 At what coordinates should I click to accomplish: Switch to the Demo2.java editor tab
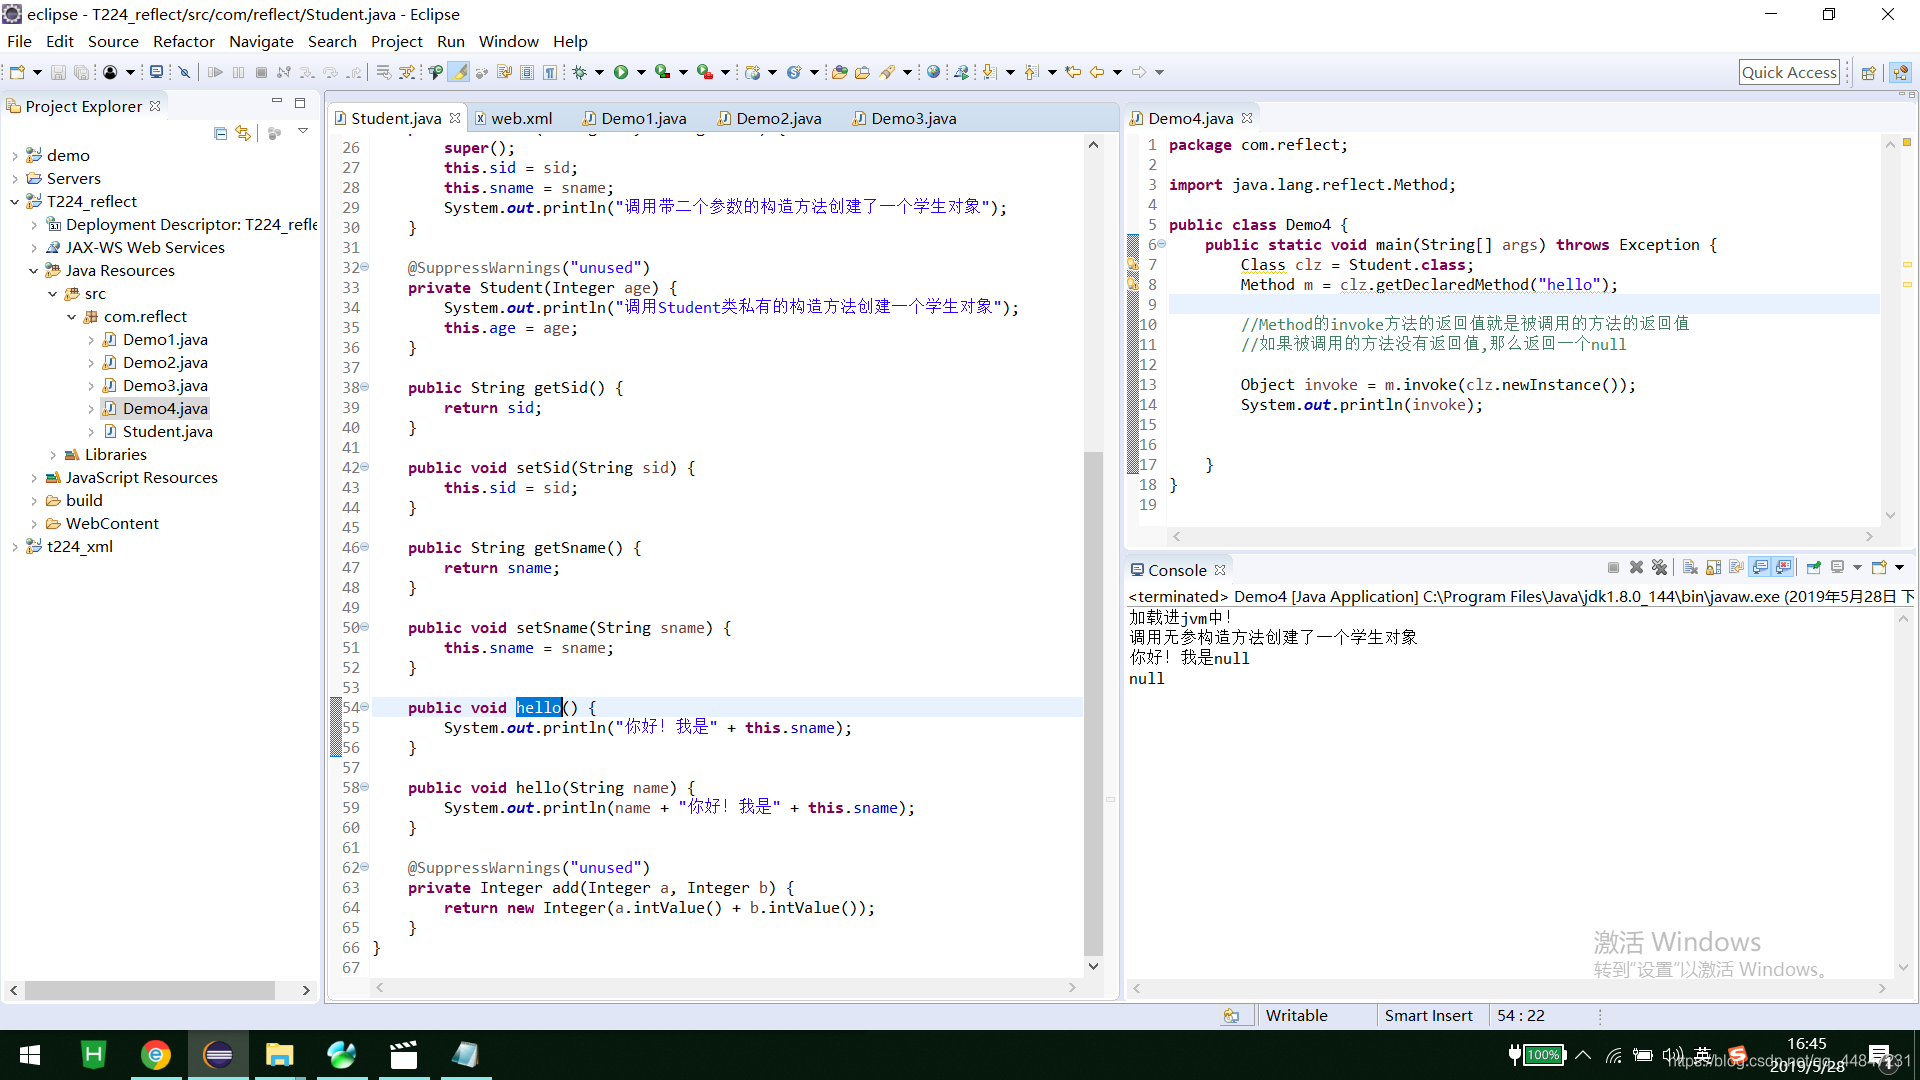[x=770, y=118]
